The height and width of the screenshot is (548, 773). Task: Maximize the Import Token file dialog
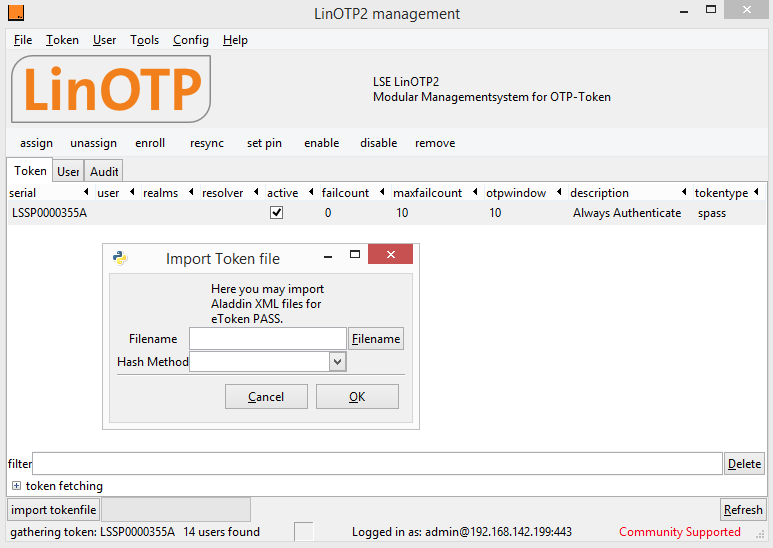pos(355,254)
